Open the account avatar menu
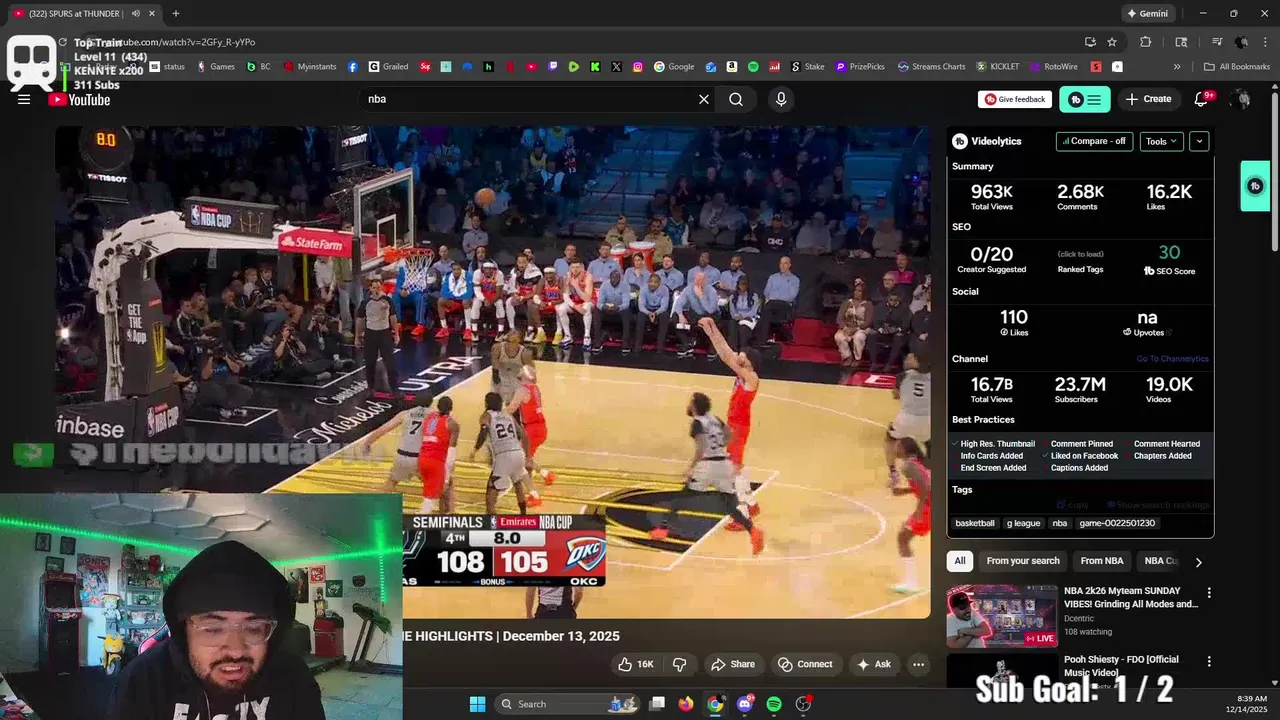This screenshot has height=720, width=1280. (1241, 99)
